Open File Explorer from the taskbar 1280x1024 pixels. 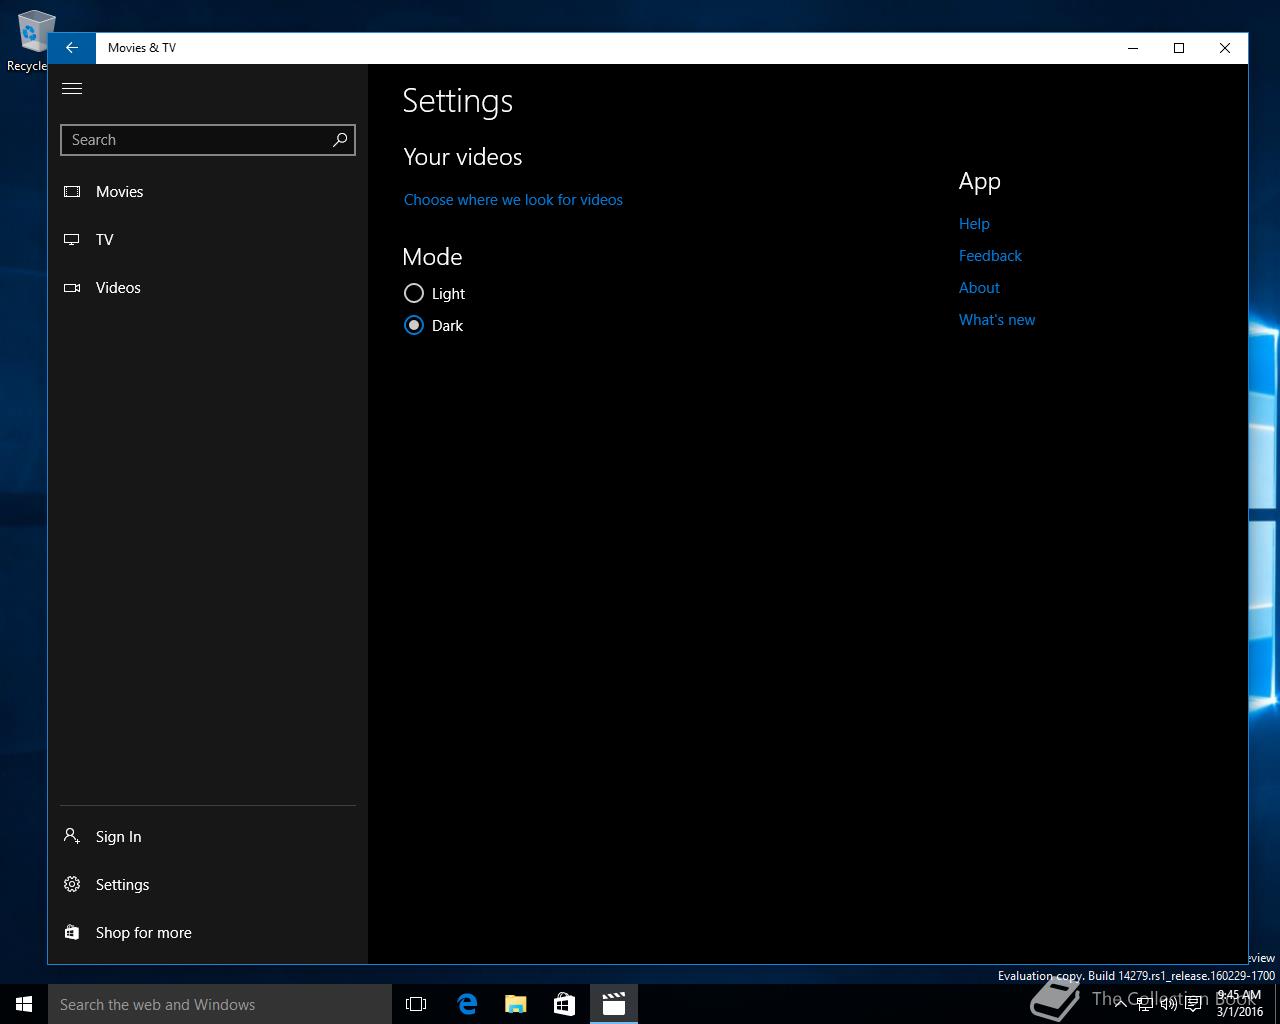tap(516, 1004)
